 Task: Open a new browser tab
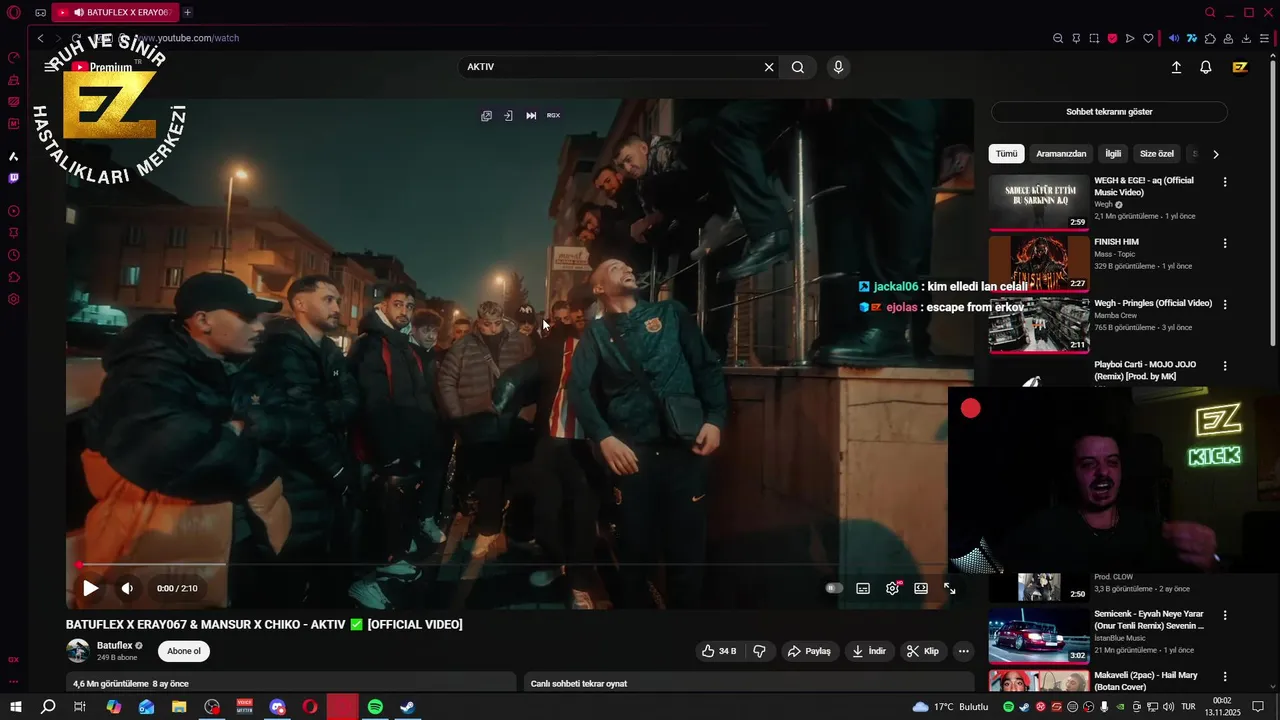tap(187, 12)
